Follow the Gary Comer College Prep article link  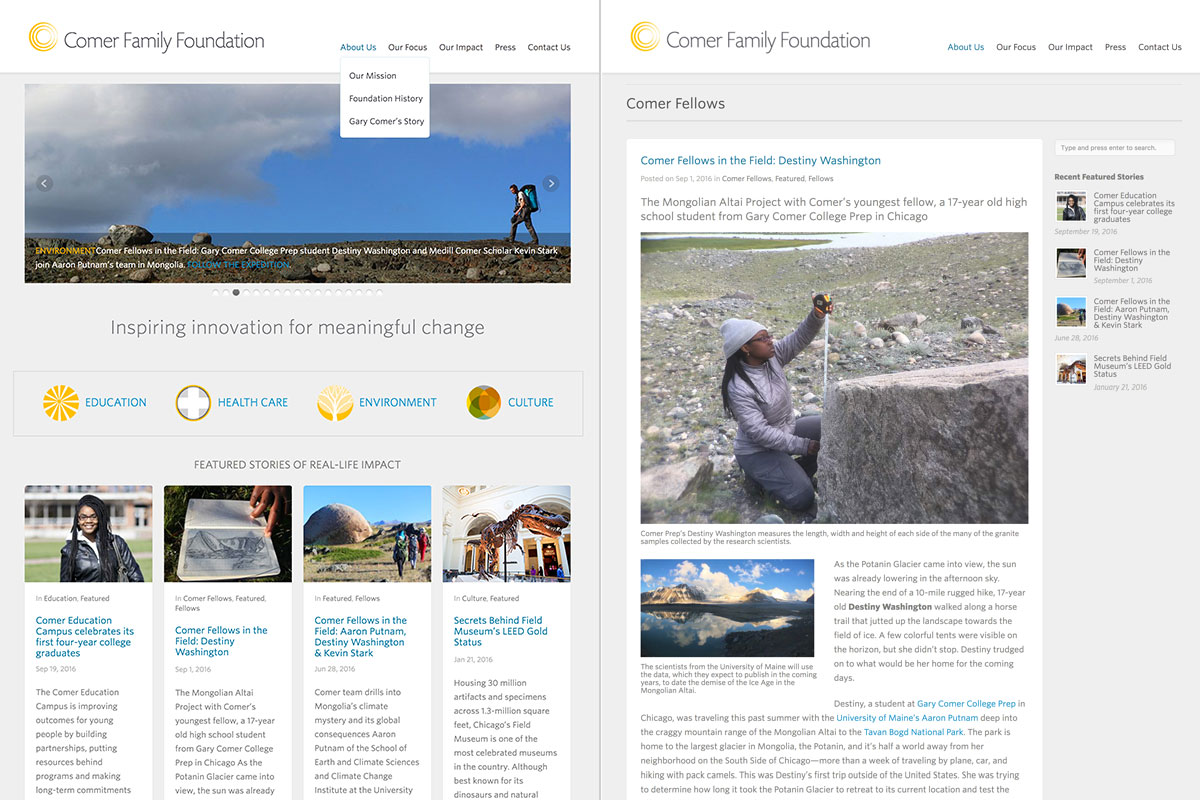click(x=966, y=704)
